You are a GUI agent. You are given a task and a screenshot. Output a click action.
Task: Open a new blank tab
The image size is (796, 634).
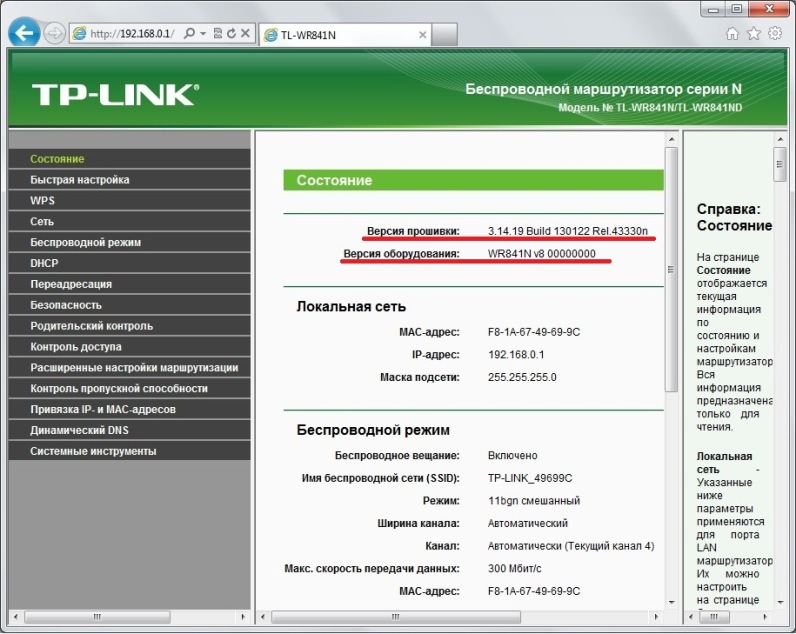point(444,35)
